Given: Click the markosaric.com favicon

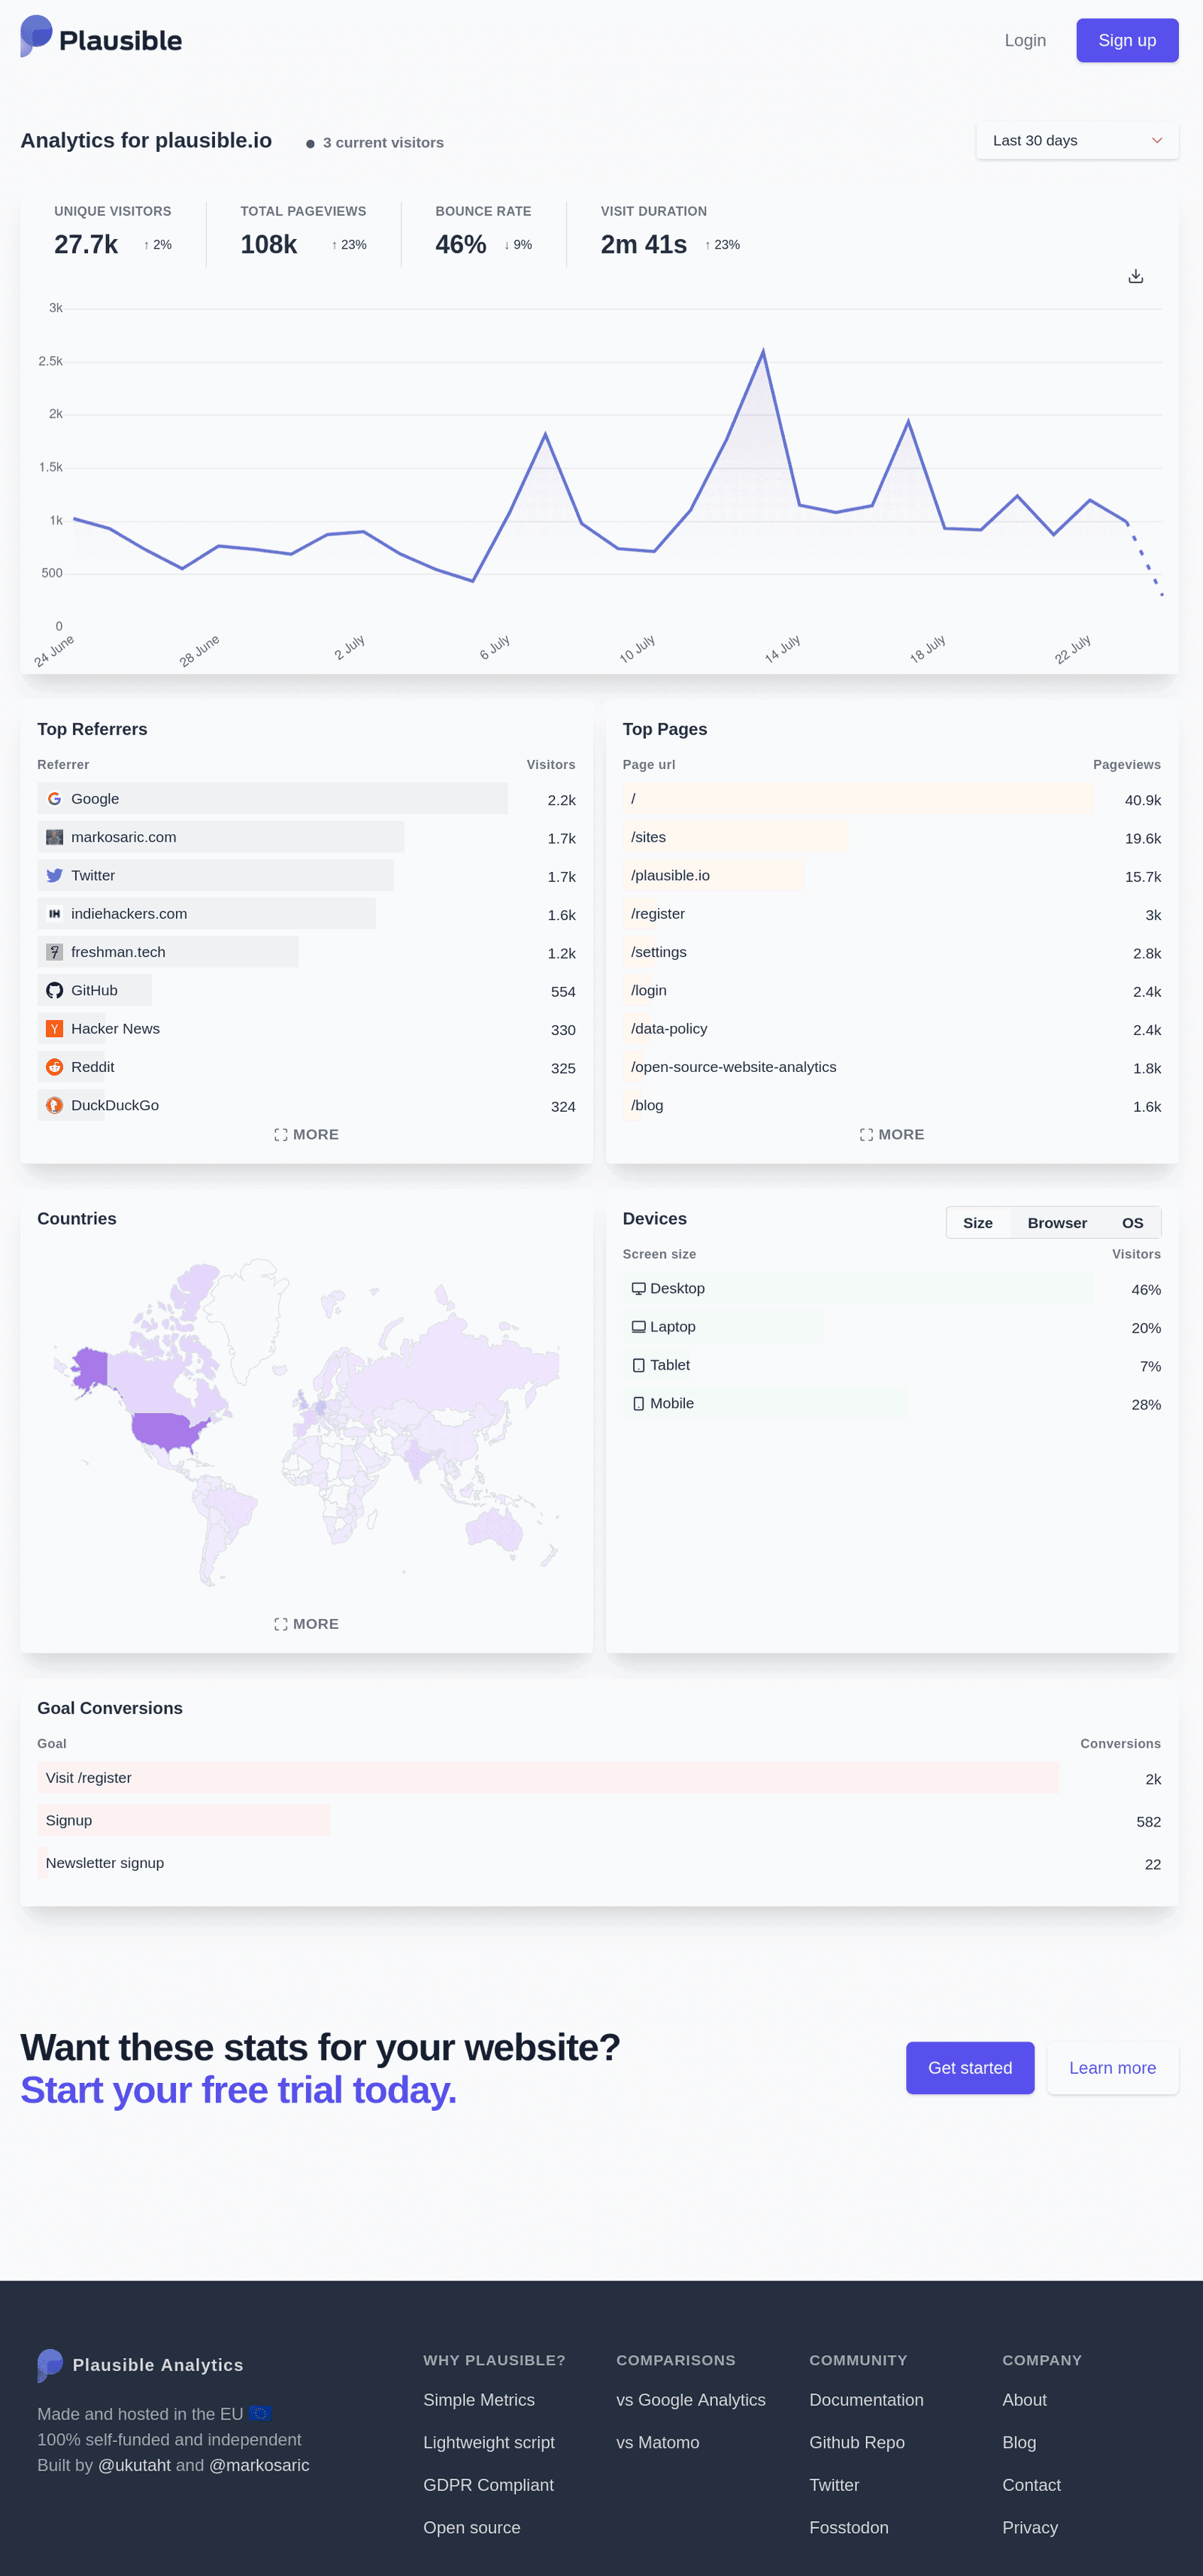Looking at the screenshot, I should pos(54,837).
